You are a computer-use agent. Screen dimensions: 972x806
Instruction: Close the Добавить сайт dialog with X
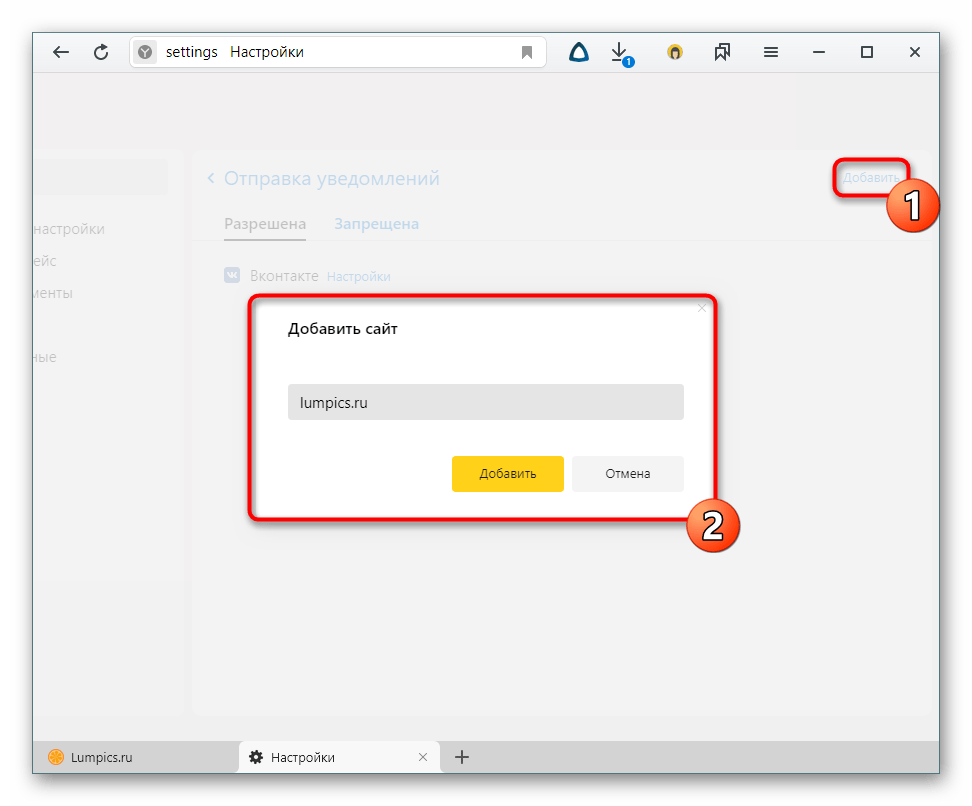702,308
